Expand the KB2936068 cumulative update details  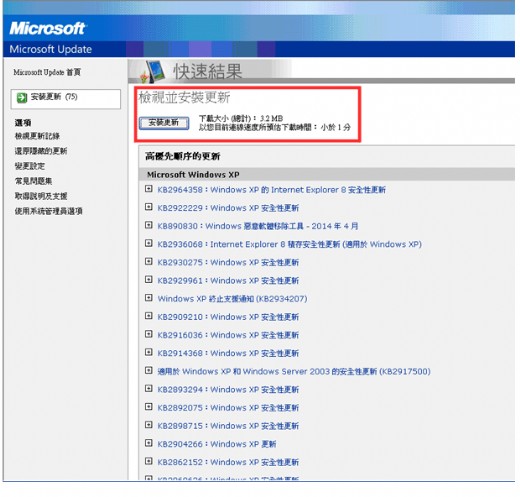pos(149,243)
